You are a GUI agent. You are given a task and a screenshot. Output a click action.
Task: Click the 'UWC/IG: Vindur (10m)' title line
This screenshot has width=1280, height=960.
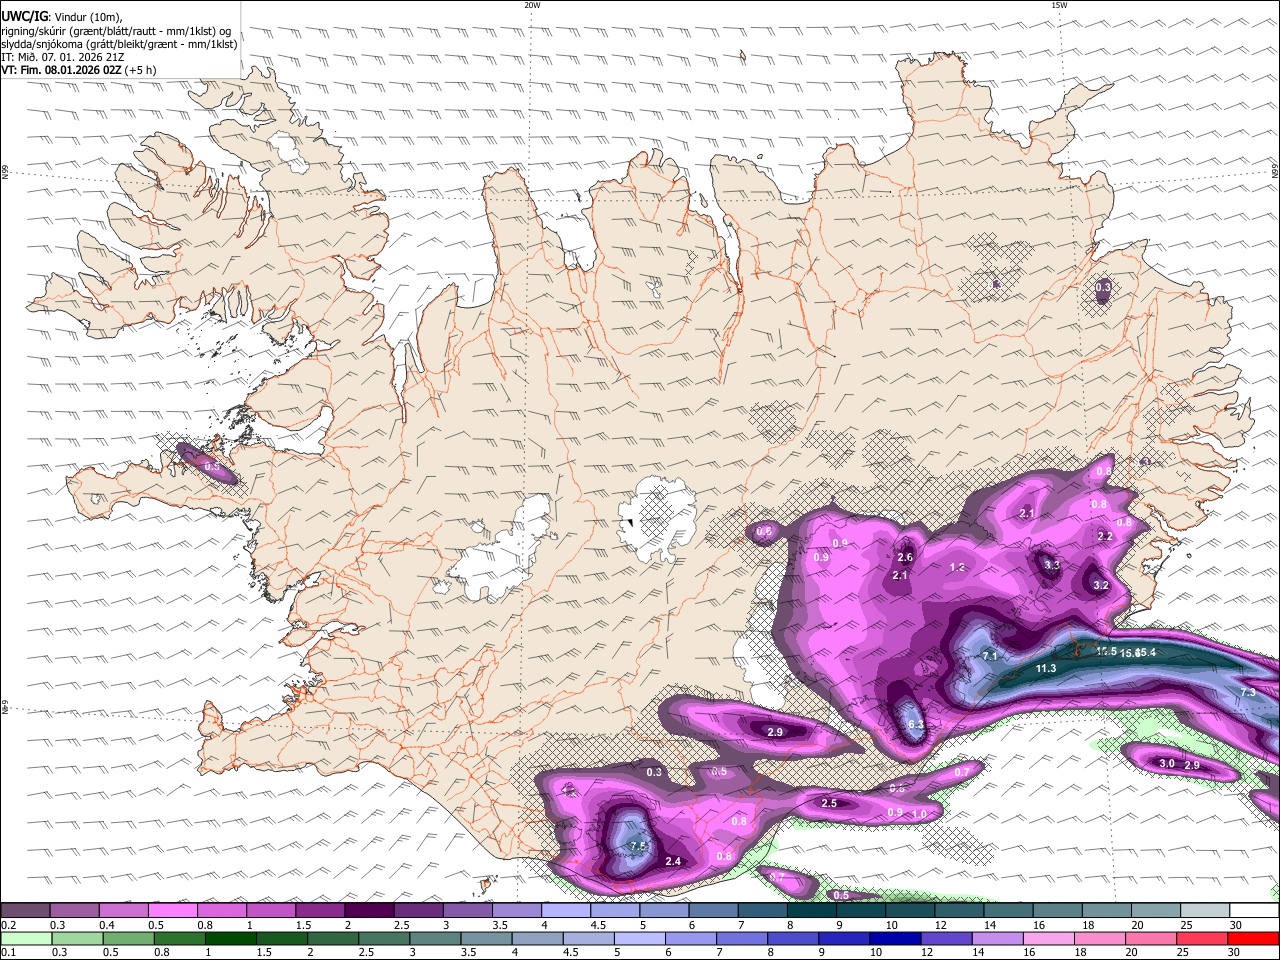pos(62,16)
